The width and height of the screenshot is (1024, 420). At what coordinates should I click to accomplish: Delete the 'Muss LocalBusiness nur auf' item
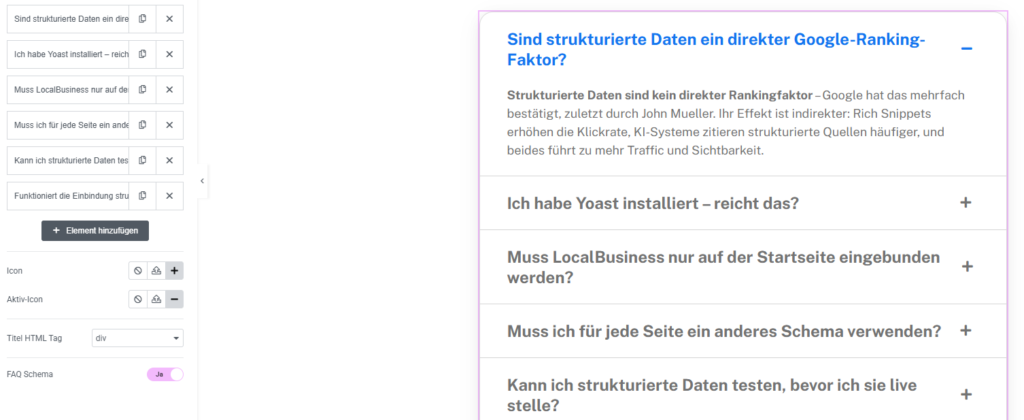170,89
